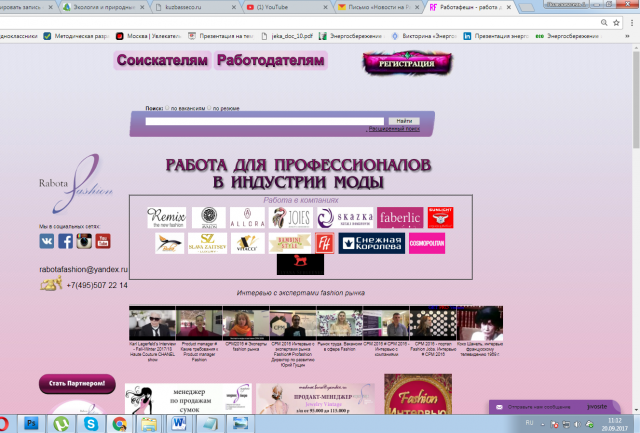
Task: Click the phone number +7(495)507 22 14
Action: point(97,285)
